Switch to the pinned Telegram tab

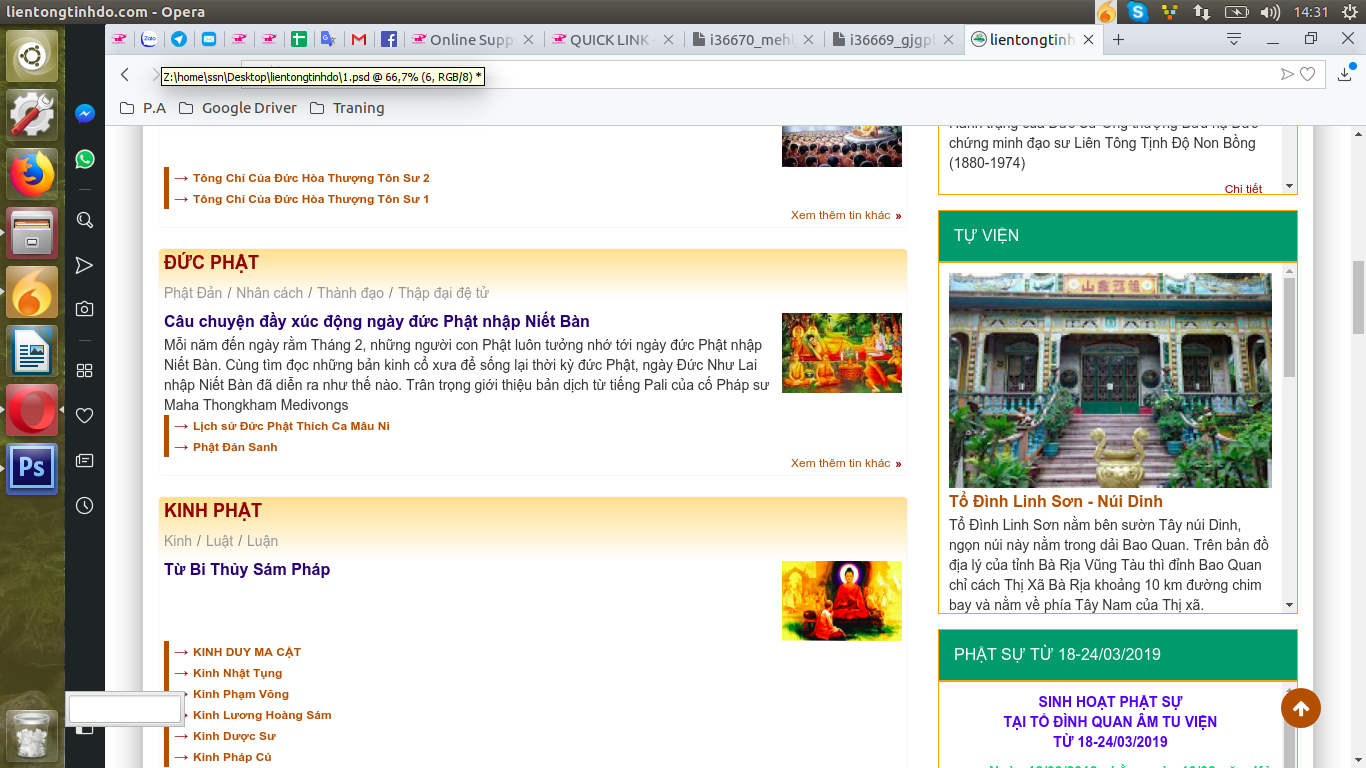coord(178,40)
